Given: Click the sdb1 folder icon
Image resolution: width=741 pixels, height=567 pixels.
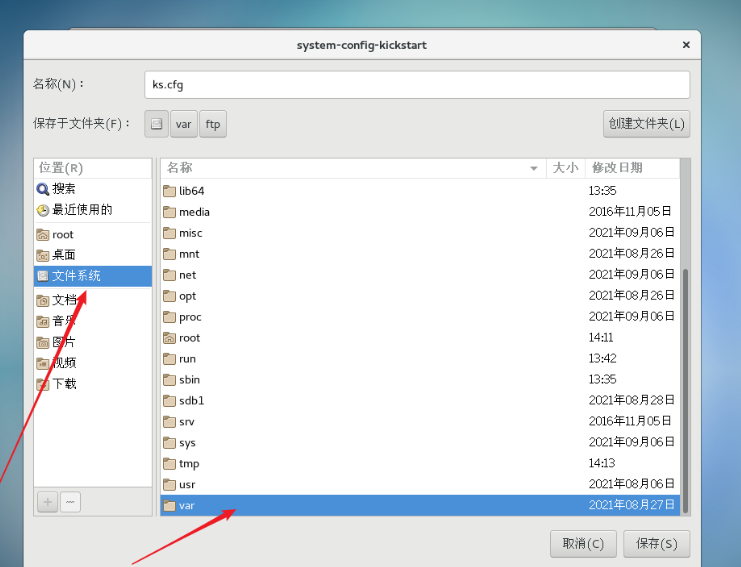Looking at the screenshot, I should pos(169,401).
